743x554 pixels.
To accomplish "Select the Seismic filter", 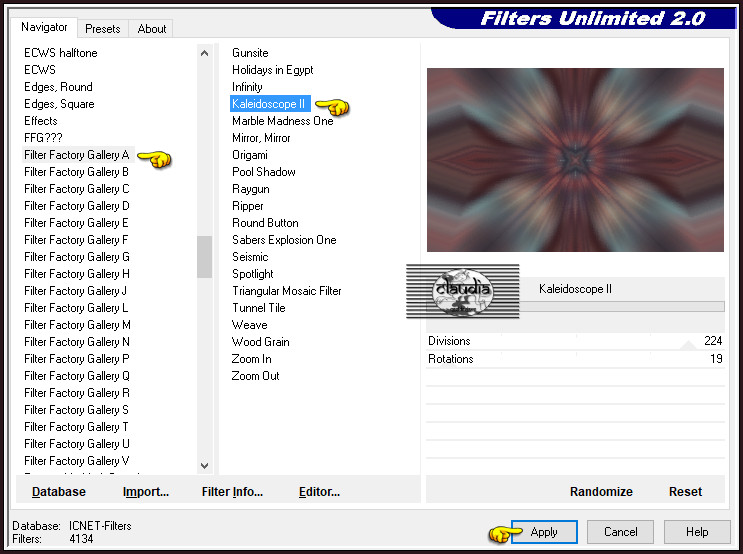I will [x=250, y=257].
